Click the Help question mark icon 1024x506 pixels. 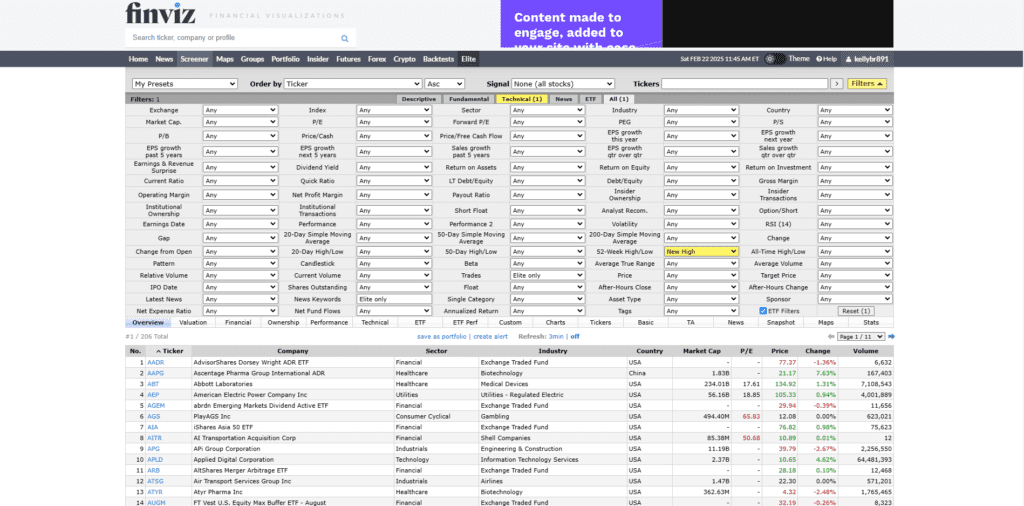(x=818, y=59)
